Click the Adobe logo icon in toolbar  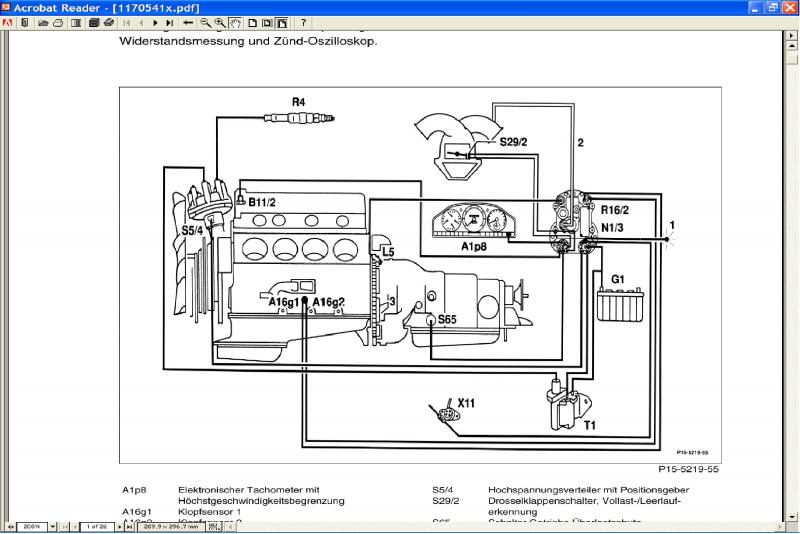[x=7, y=23]
